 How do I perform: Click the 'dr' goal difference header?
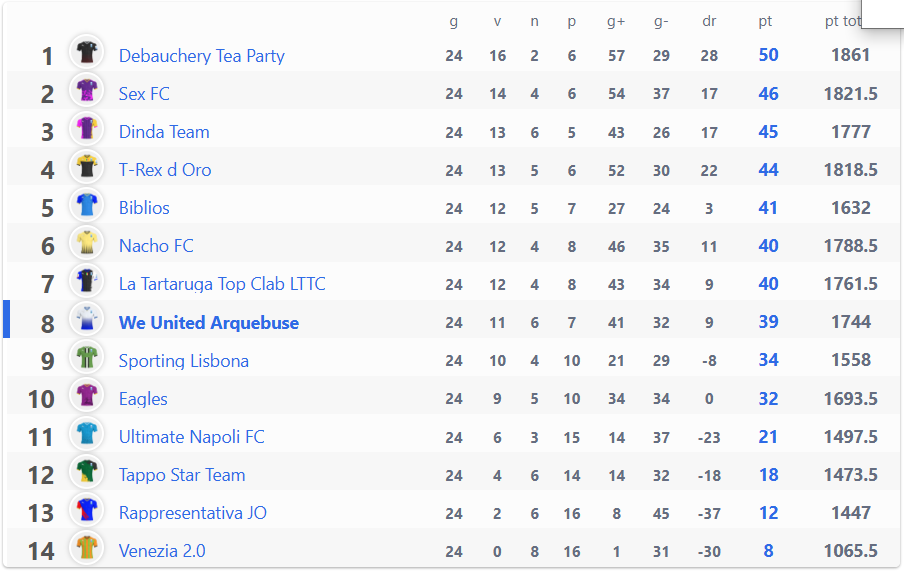pyautogui.click(x=709, y=21)
